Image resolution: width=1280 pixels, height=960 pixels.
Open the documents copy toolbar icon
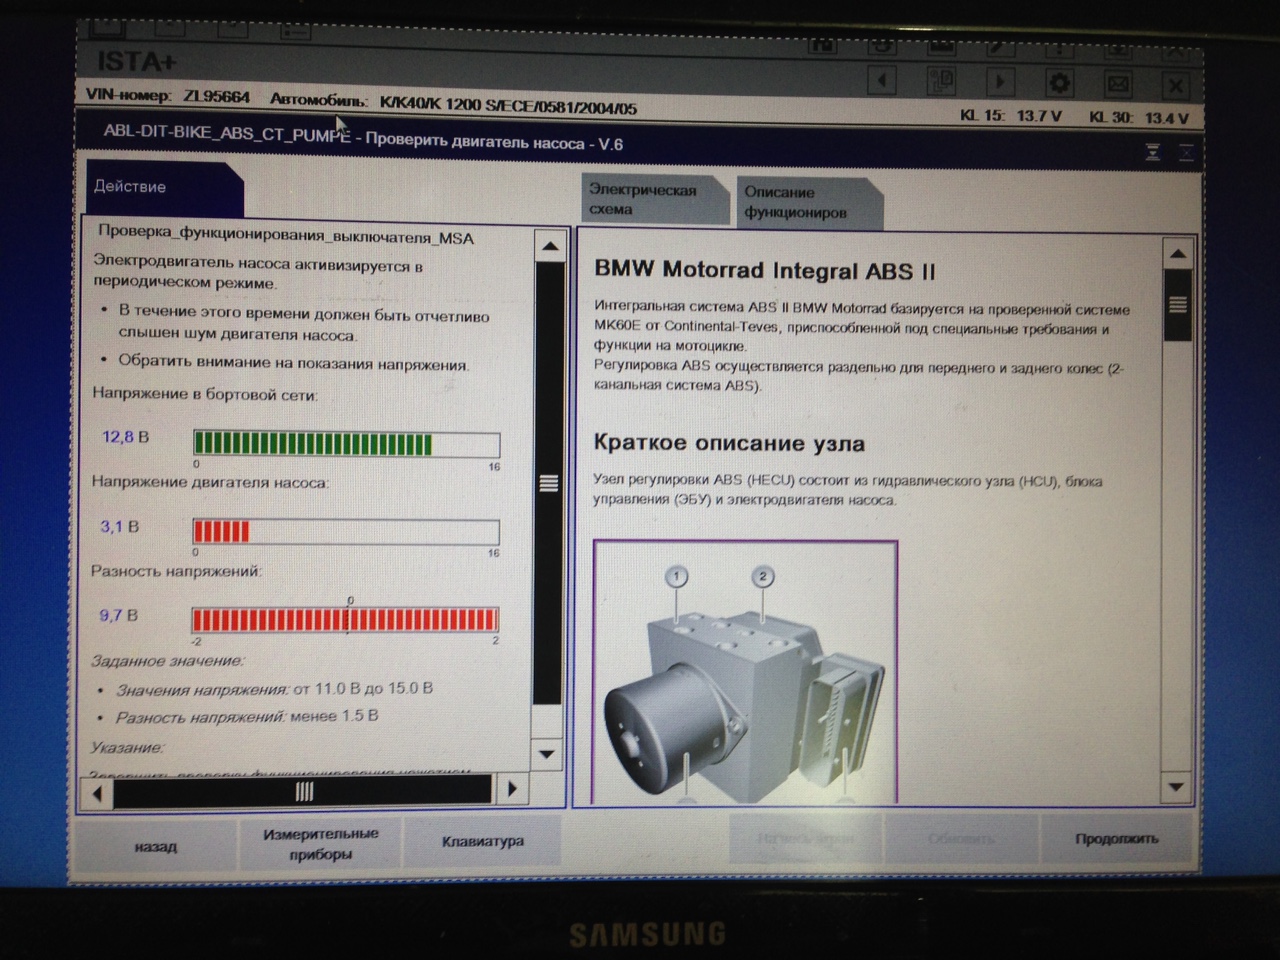coord(940,81)
